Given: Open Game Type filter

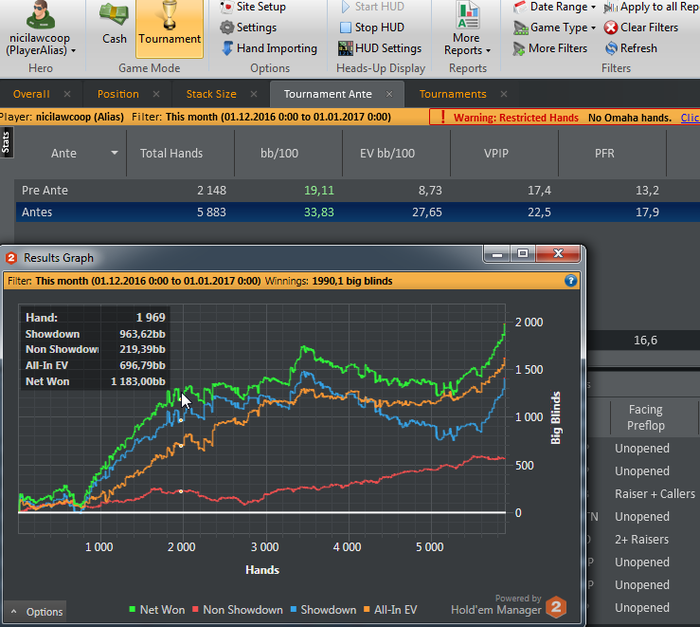Looking at the screenshot, I should tap(554, 27).
